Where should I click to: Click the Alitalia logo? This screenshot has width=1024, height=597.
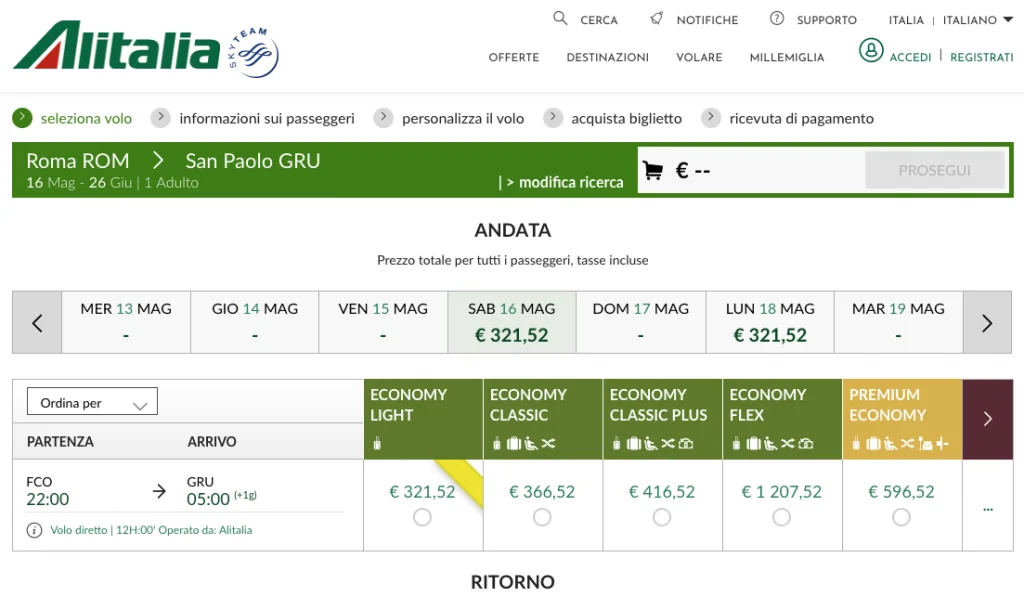[x=145, y=48]
